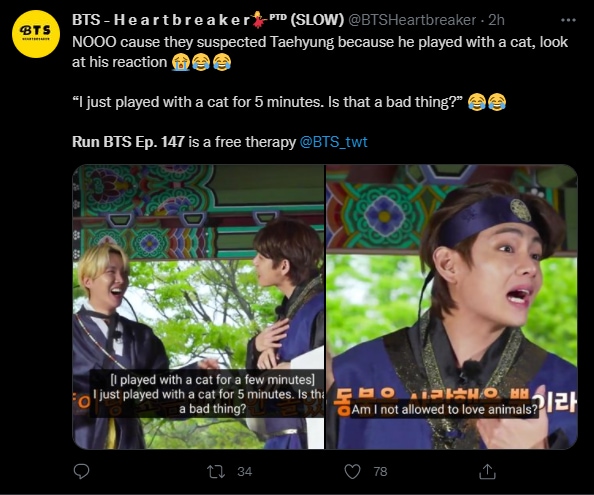Viewport: 594px width, 495px height.
Task: Open the three-dot more options menu
Action: [x=568, y=20]
